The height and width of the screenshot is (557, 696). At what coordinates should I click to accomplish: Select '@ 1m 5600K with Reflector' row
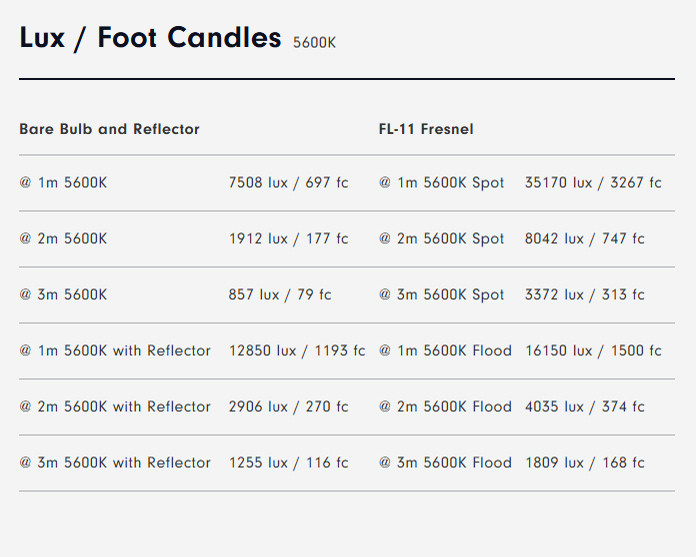point(115,350)
